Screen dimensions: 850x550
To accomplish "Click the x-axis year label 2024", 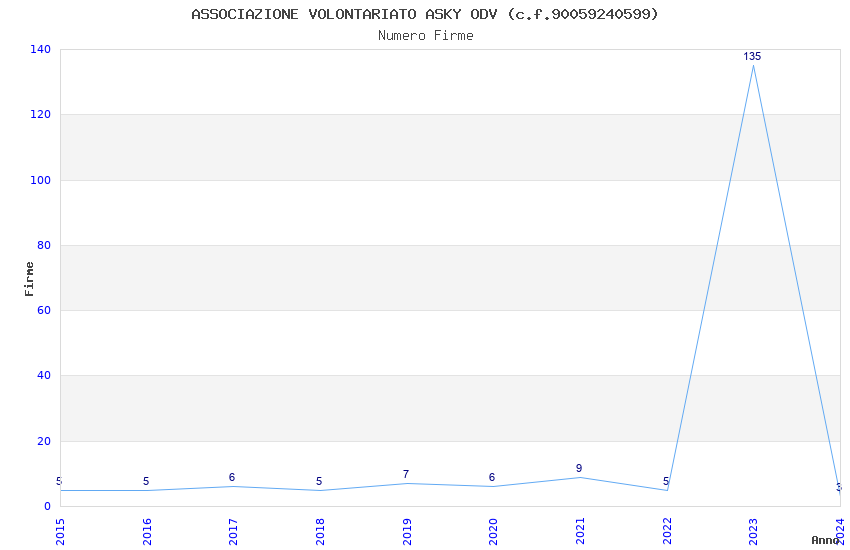I will [840, 532].
